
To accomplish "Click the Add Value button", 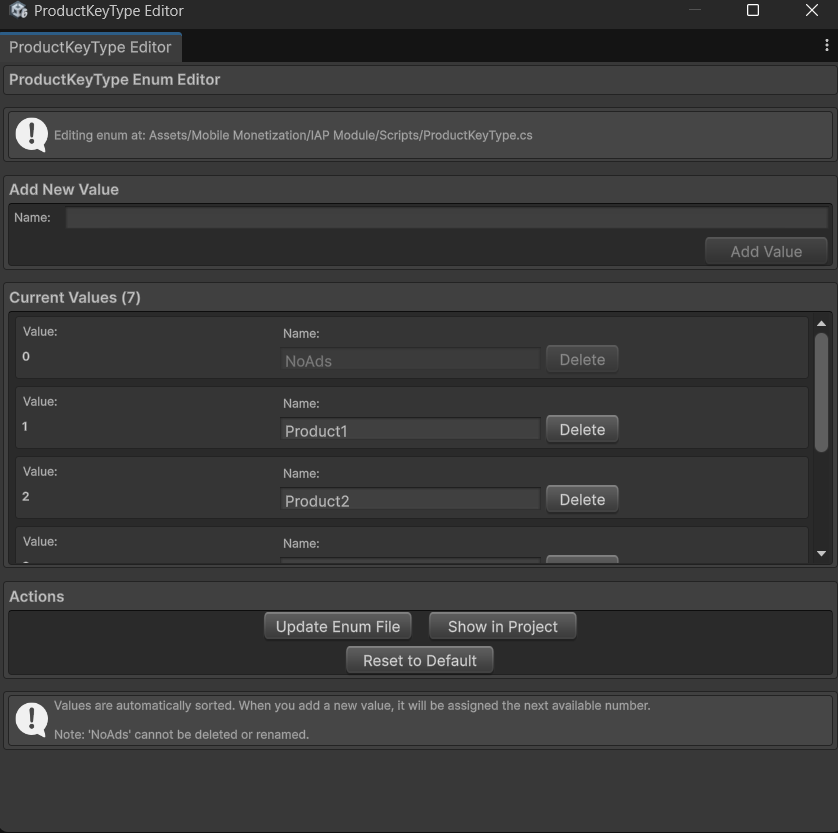I will coord(766,251).
